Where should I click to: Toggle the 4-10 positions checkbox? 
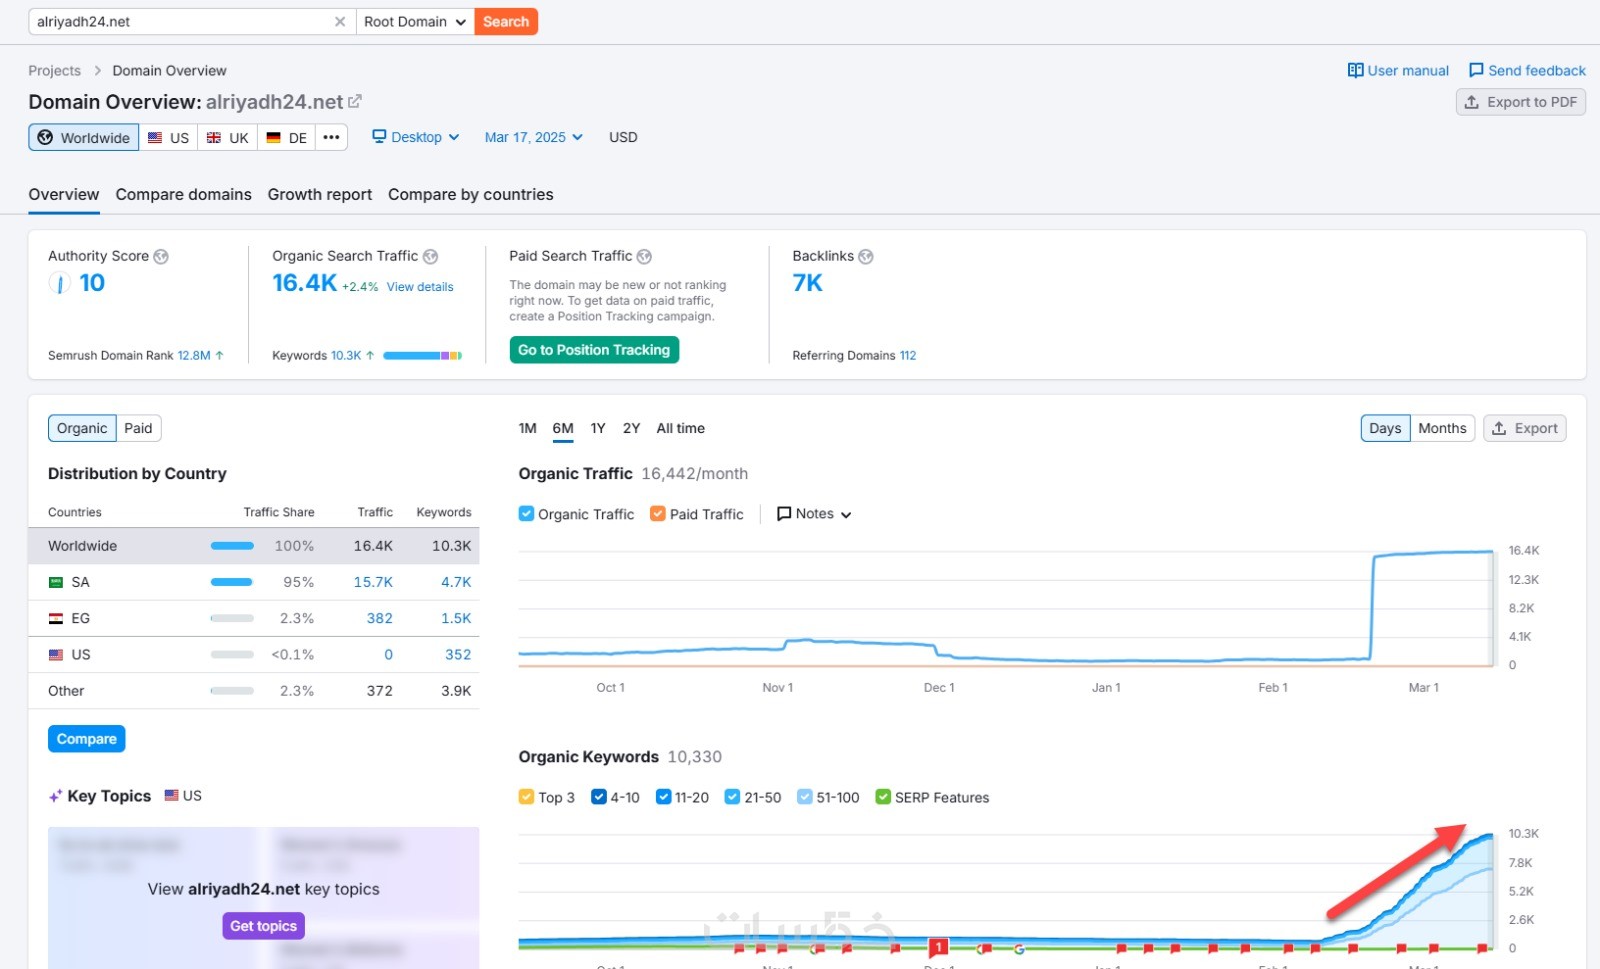tap(598, 796)
